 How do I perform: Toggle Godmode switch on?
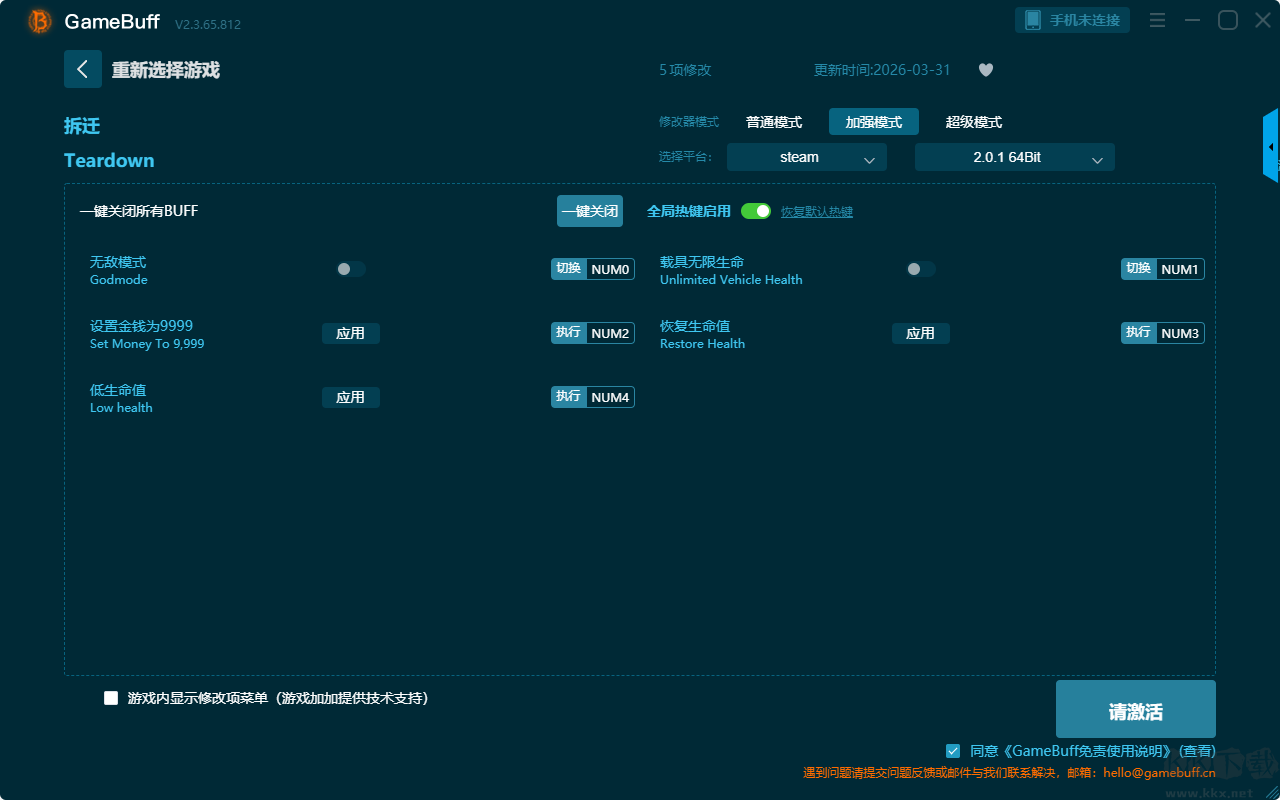(351, 269)
